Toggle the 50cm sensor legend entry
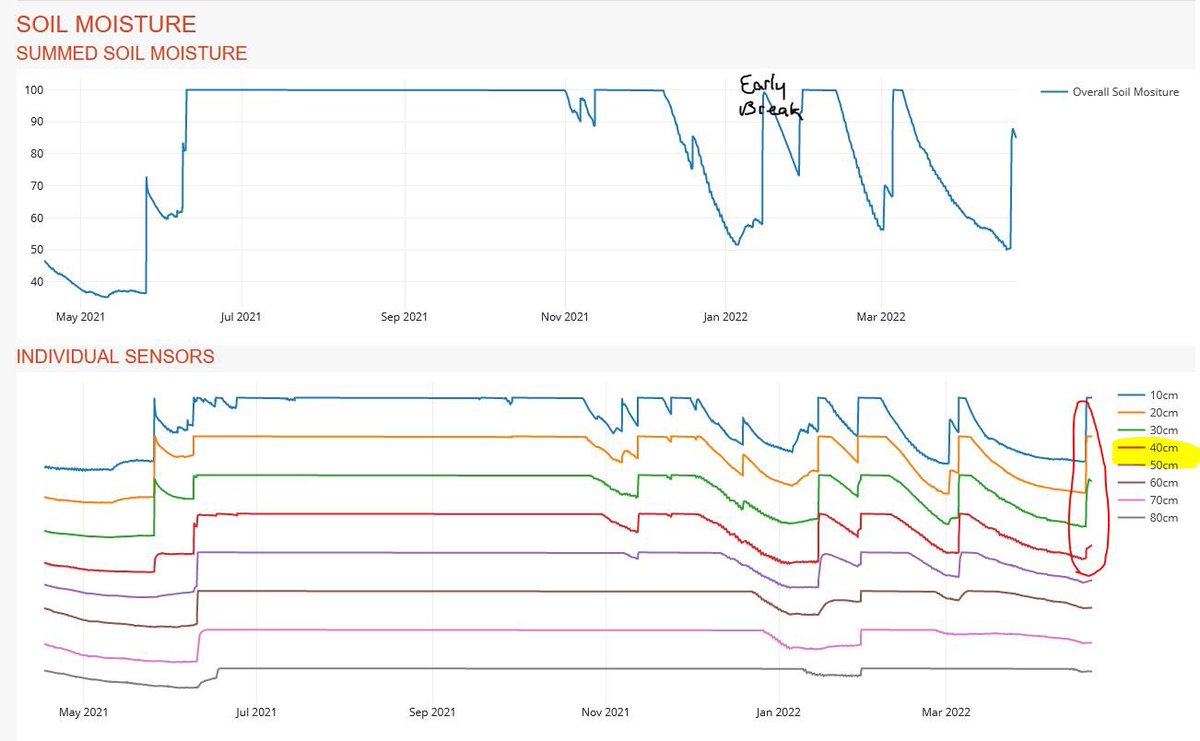The image size is (1200, 741). click(x=1149, y=466)
